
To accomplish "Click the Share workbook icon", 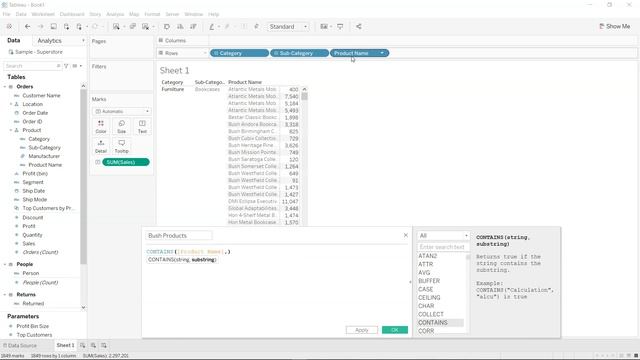I will click(x=359, y=27).
